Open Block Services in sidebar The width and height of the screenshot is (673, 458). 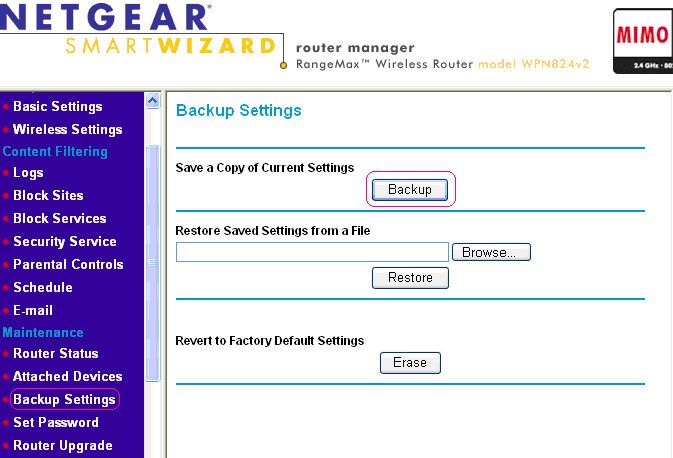(x=59, y=219)
